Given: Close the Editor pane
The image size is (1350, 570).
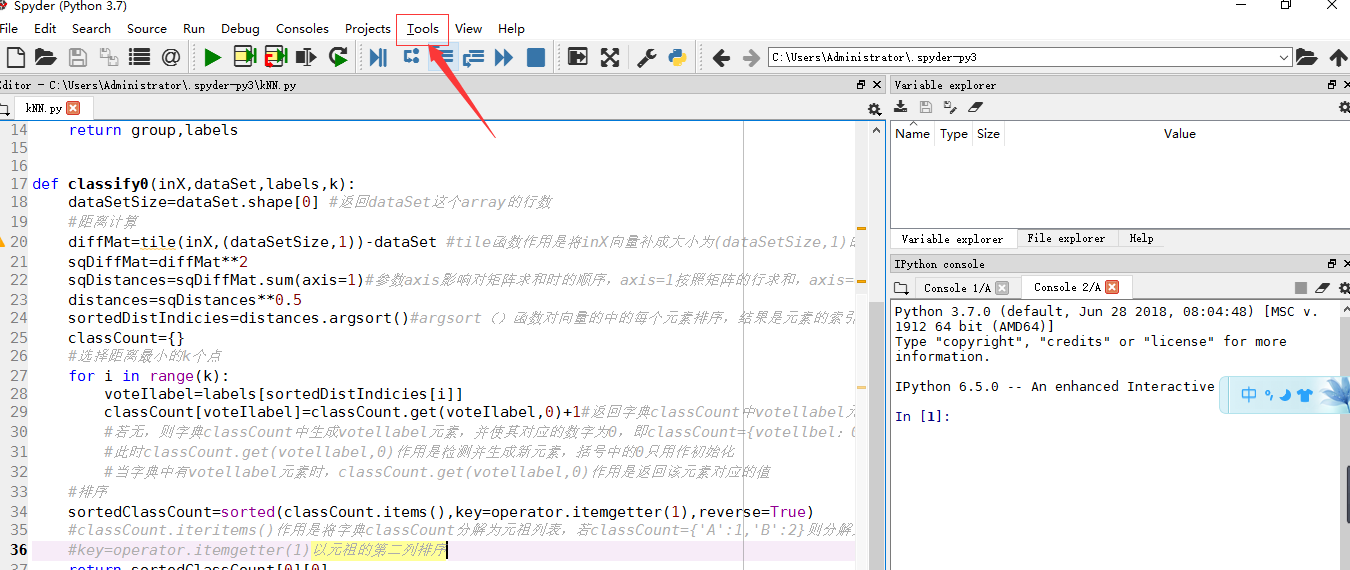Looking at the screenshot, I should coord(877,85).
